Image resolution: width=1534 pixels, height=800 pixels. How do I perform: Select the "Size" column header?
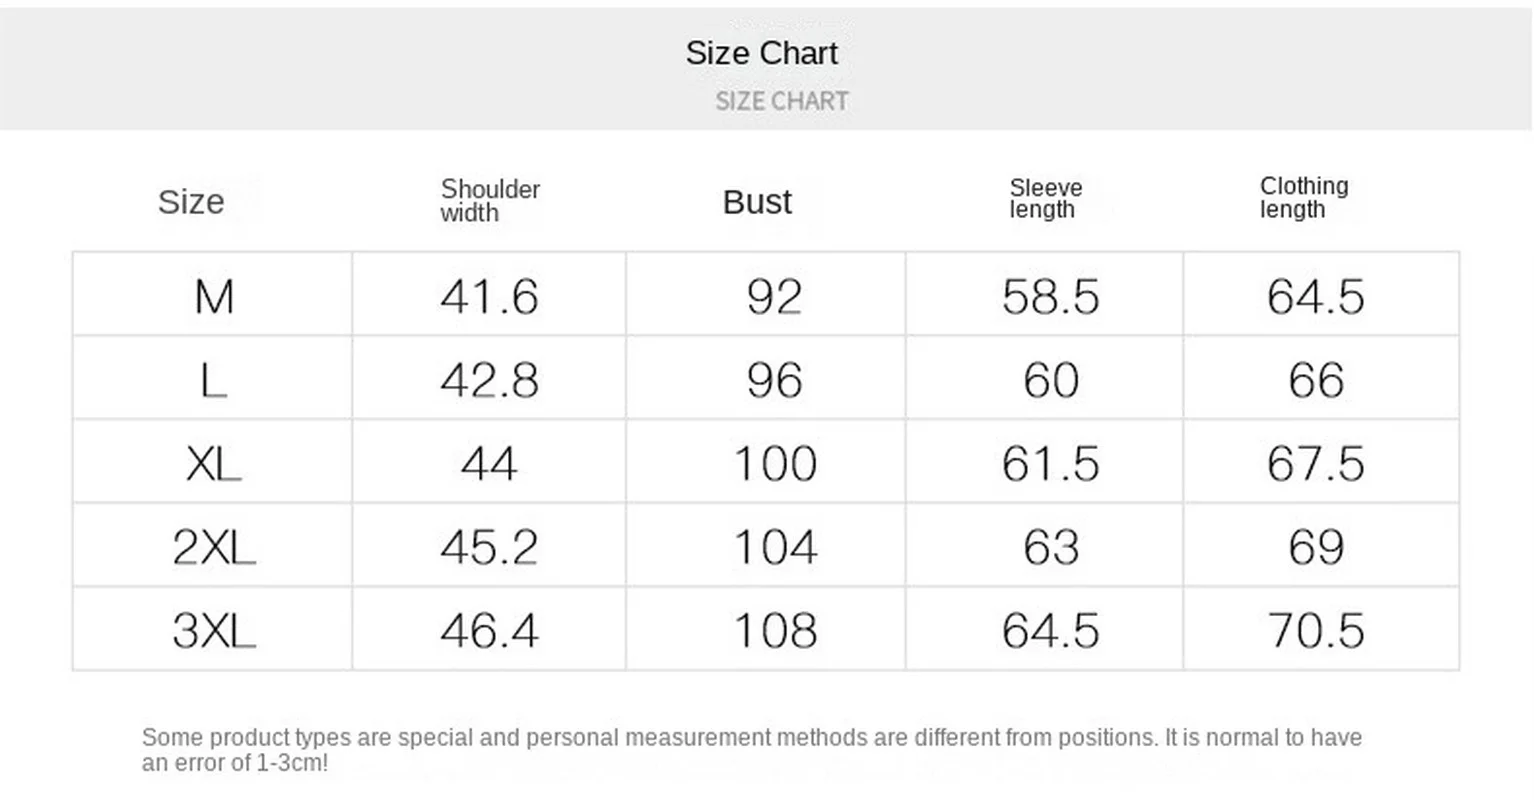[x=191, y=202]
